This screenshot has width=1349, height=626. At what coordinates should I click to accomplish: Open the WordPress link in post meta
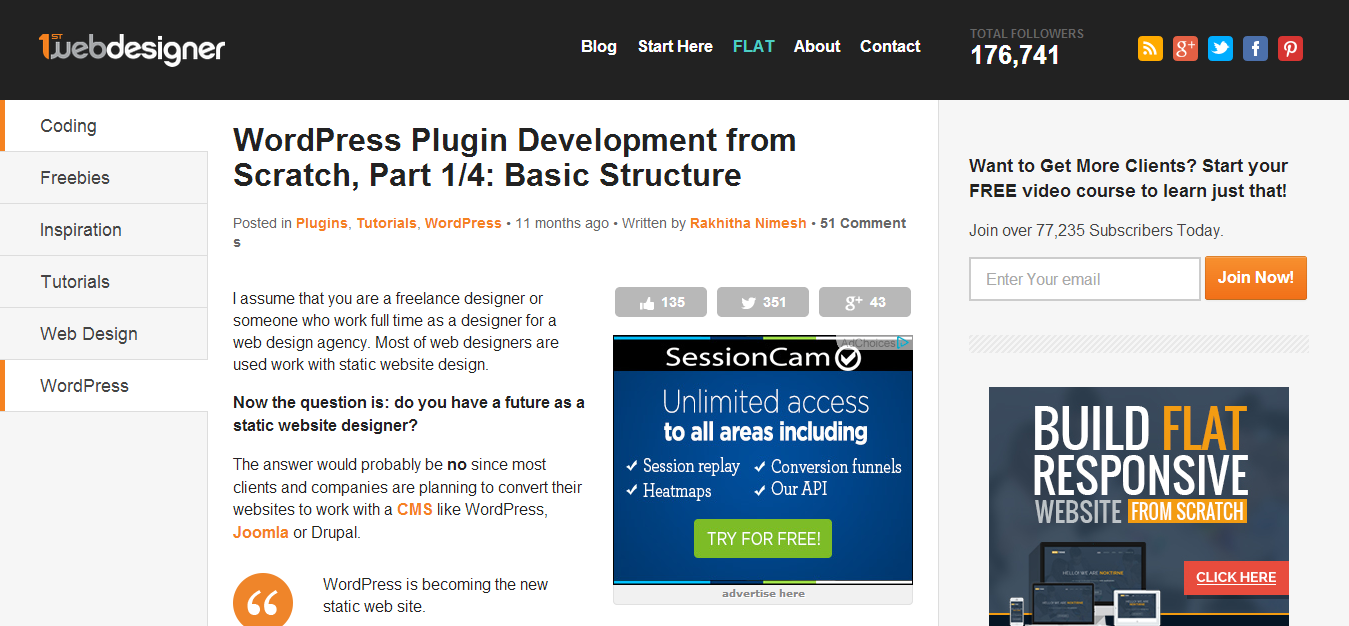point(463,223)
